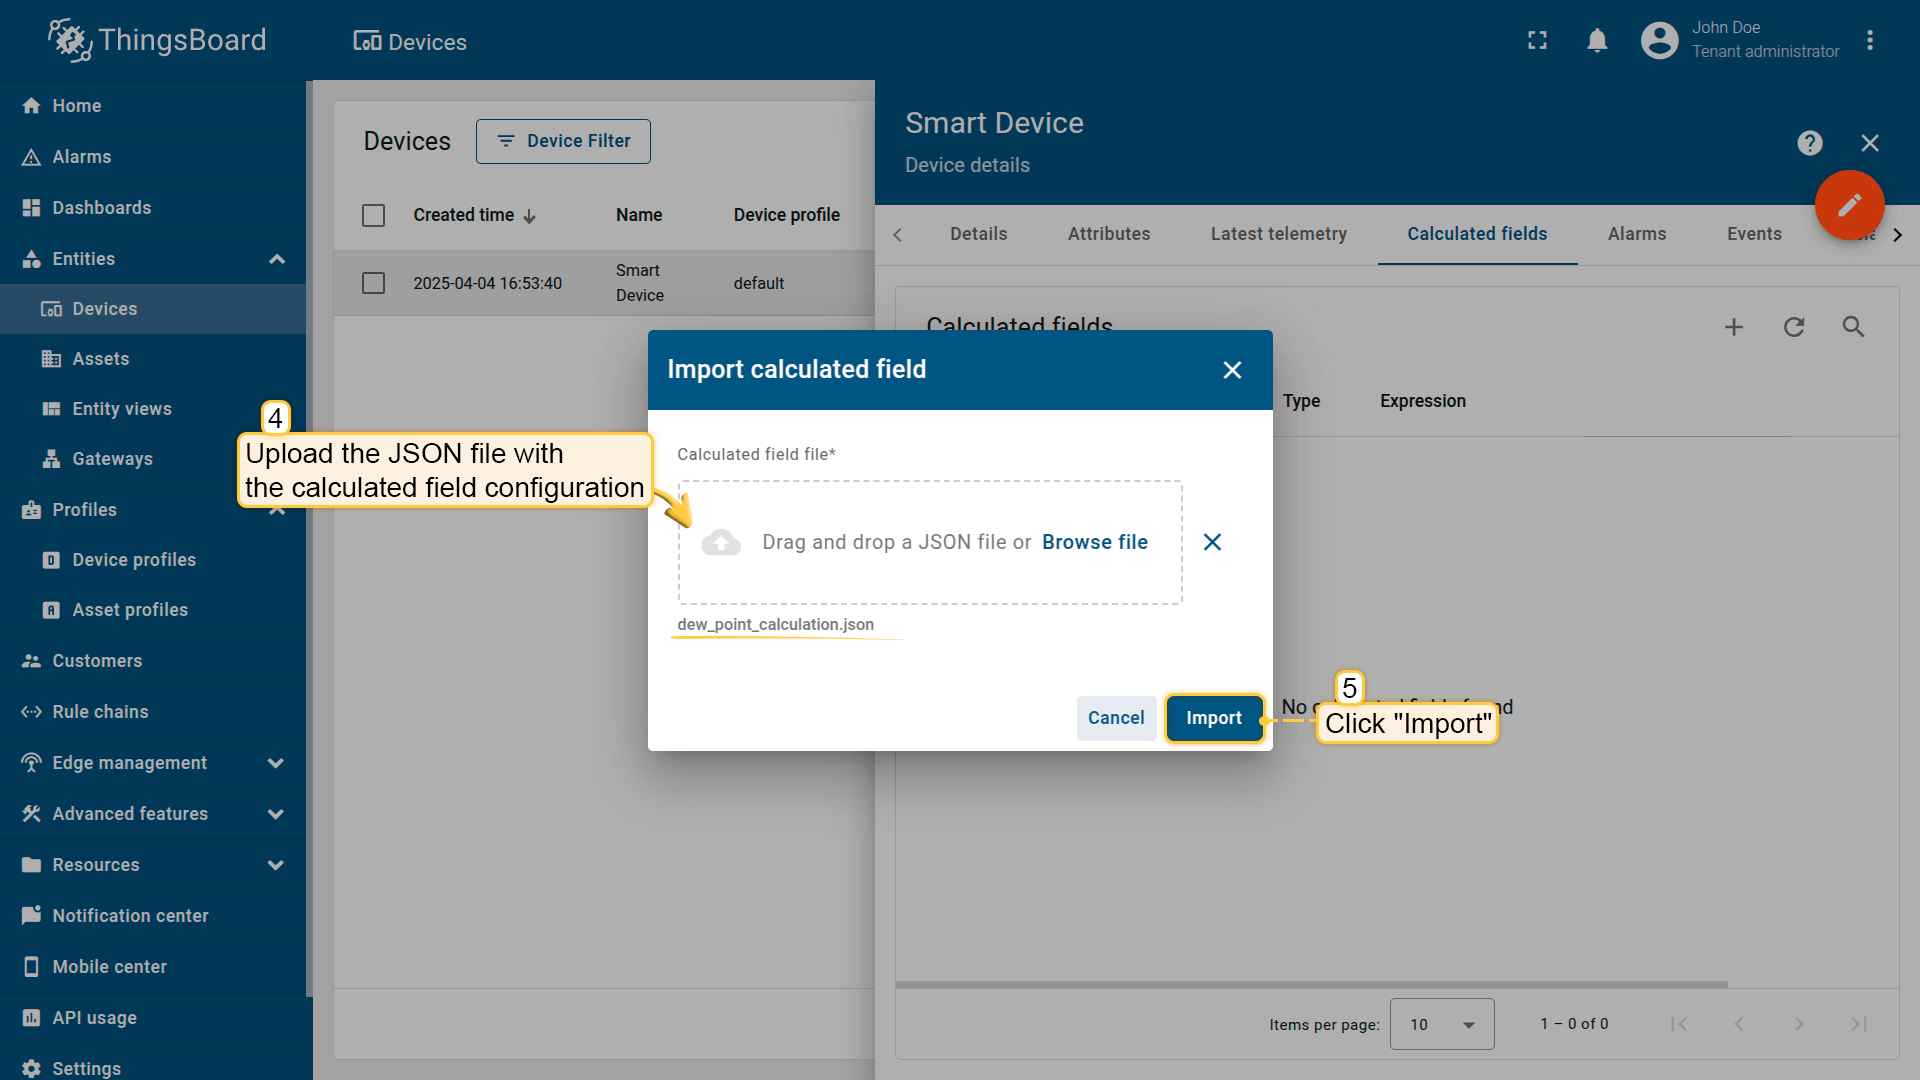This screenshot has height=1080, width=1920.
Task: Click the horizontal scrollbar under table
Action: click(x=1310, y=984)
